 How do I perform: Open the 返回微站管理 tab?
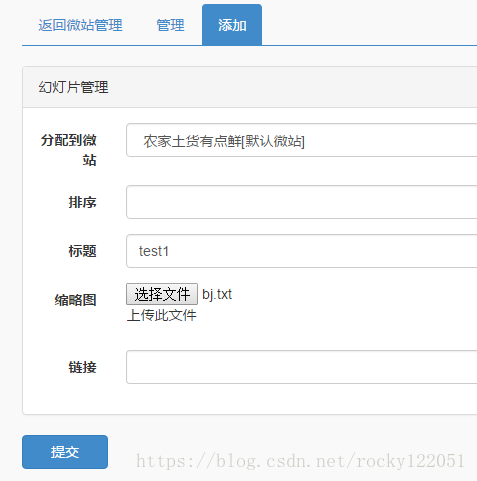(80, 25)
